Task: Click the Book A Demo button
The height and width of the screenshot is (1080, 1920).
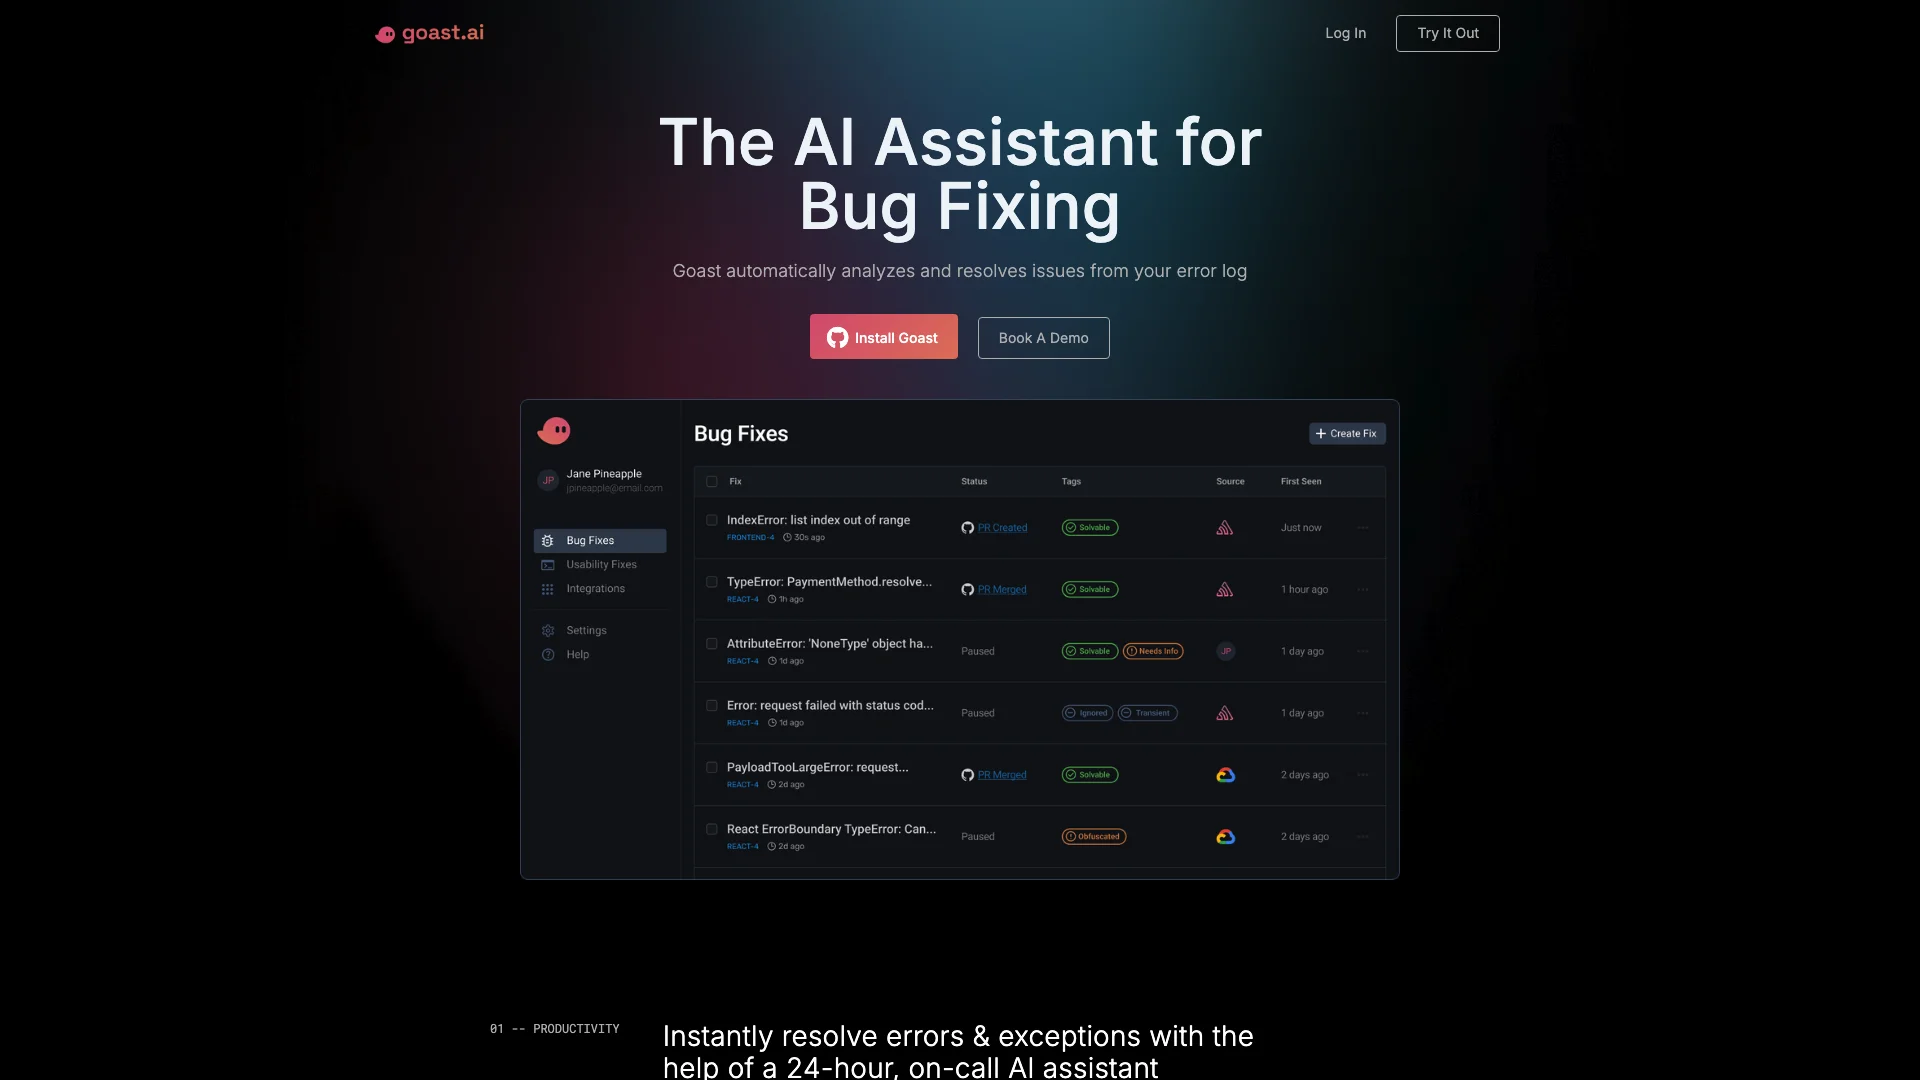Action: (x=1043, y=338)
